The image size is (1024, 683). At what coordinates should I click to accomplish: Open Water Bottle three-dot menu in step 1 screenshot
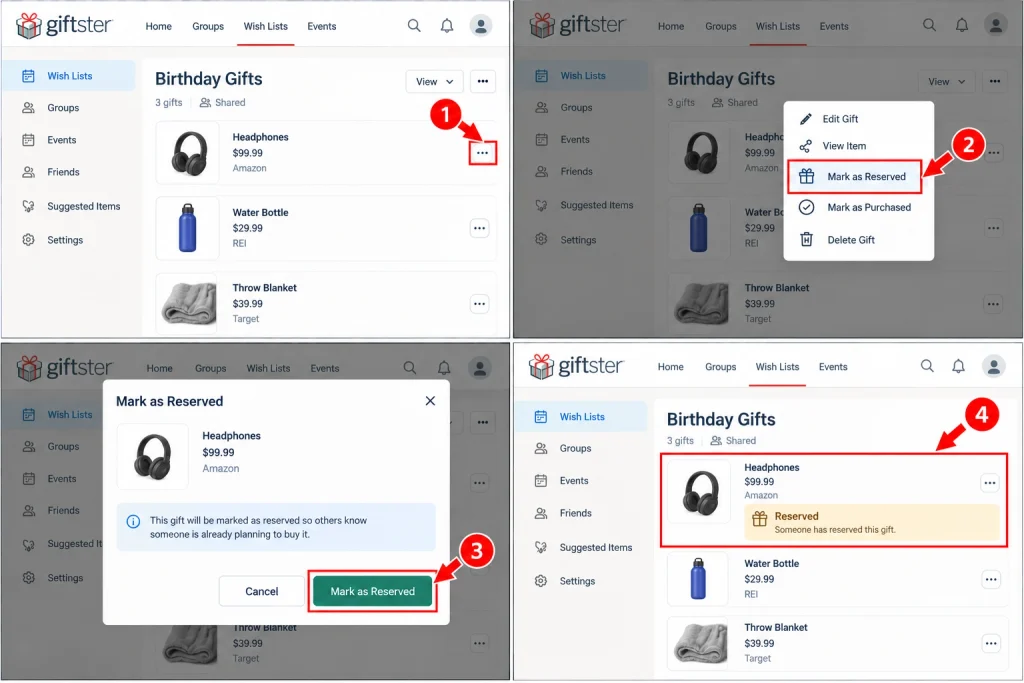(479, 229)
